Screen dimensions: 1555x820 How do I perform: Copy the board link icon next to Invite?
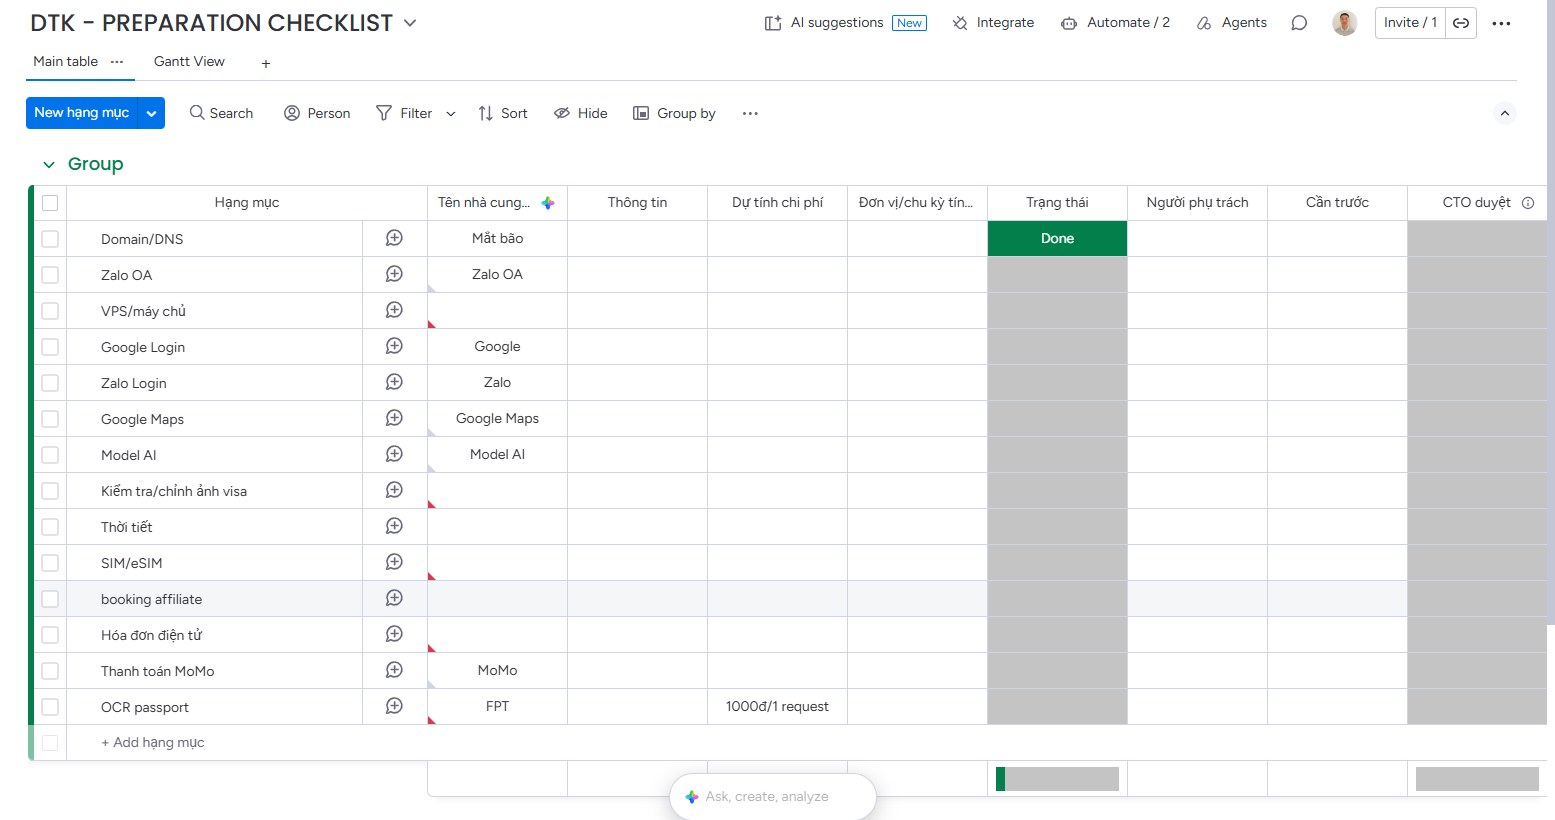(1461, 23)
